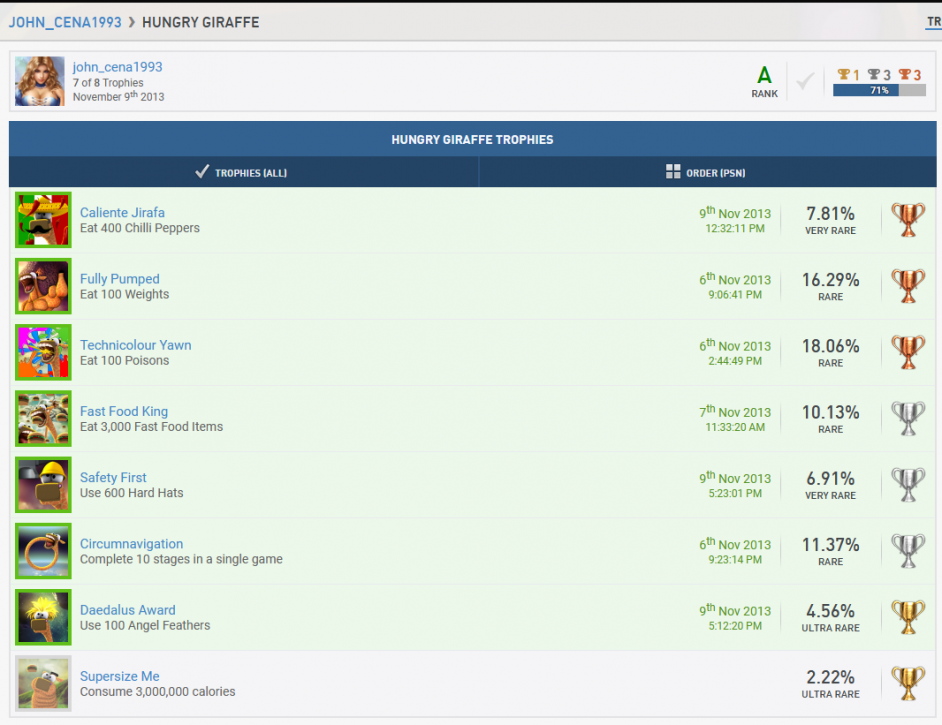Click the Caliente Jirafa trophy icon
This screenshot has height=725, width=942.
(43, 220)
